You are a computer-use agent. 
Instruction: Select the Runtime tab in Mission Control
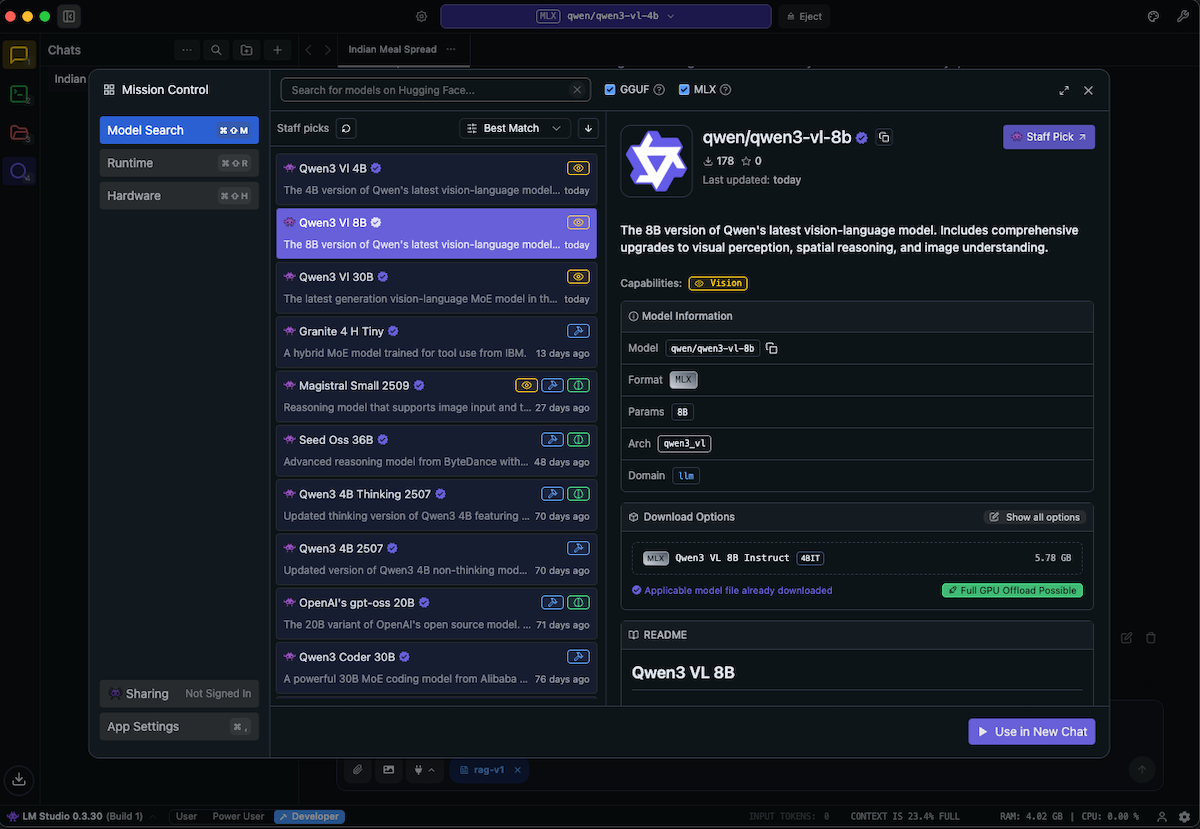pyautogui.click(x=179, y=163)
